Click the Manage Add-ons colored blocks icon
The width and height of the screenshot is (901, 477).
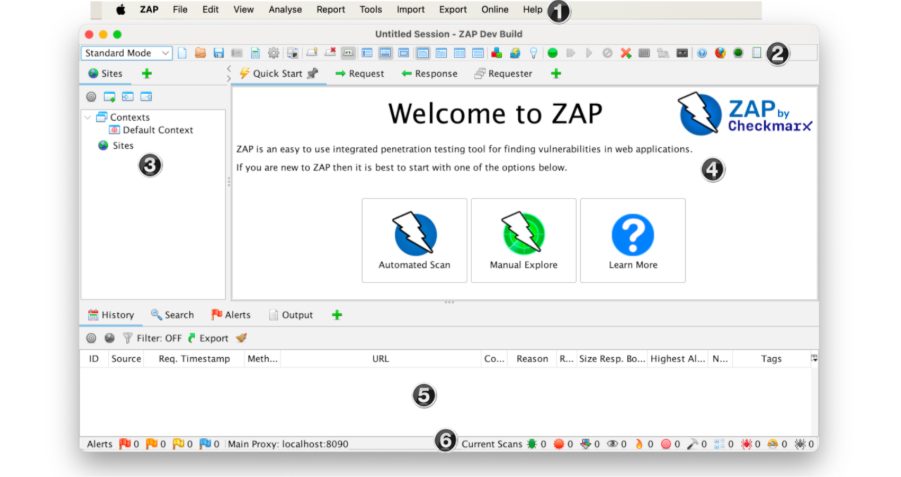tap(496, 53)
